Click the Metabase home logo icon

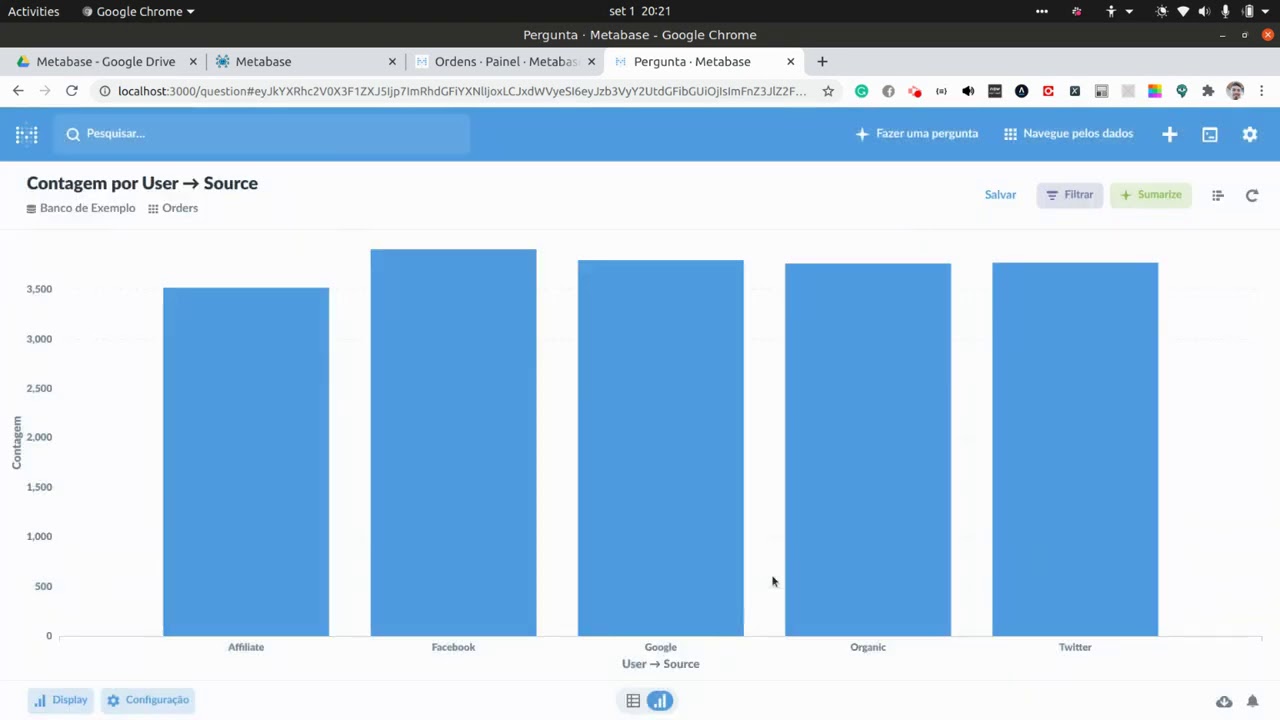coord(27,134)
